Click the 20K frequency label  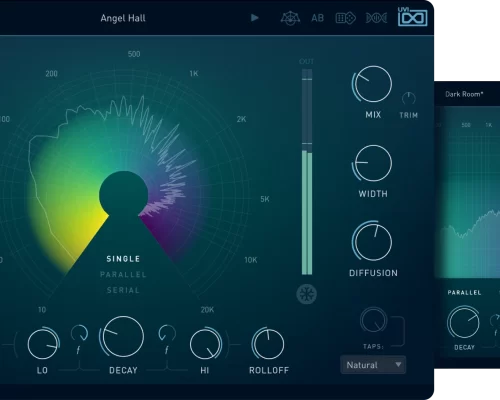(x=207, y=310)
